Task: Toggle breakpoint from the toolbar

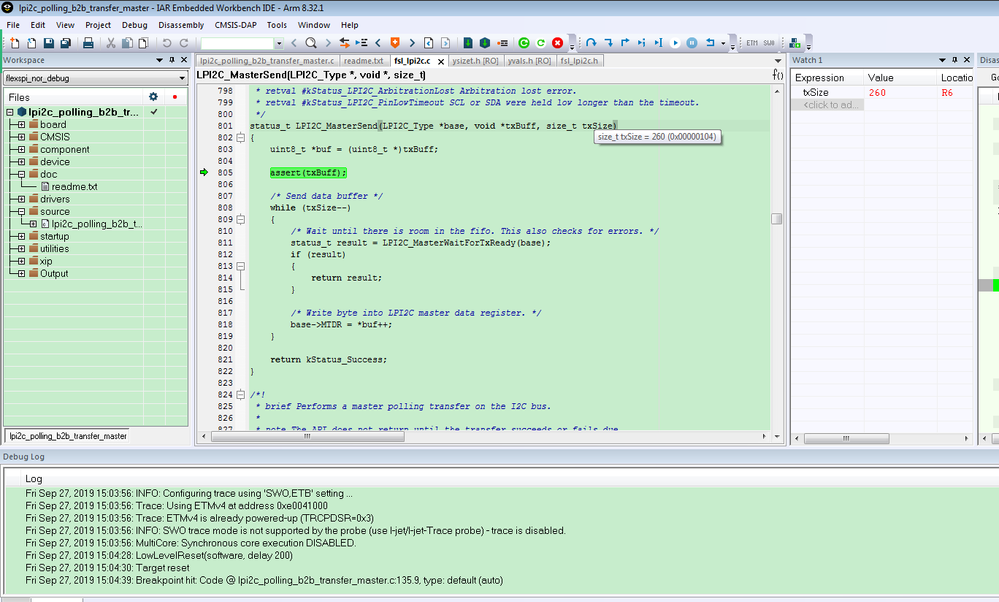Action: [503, 43]
